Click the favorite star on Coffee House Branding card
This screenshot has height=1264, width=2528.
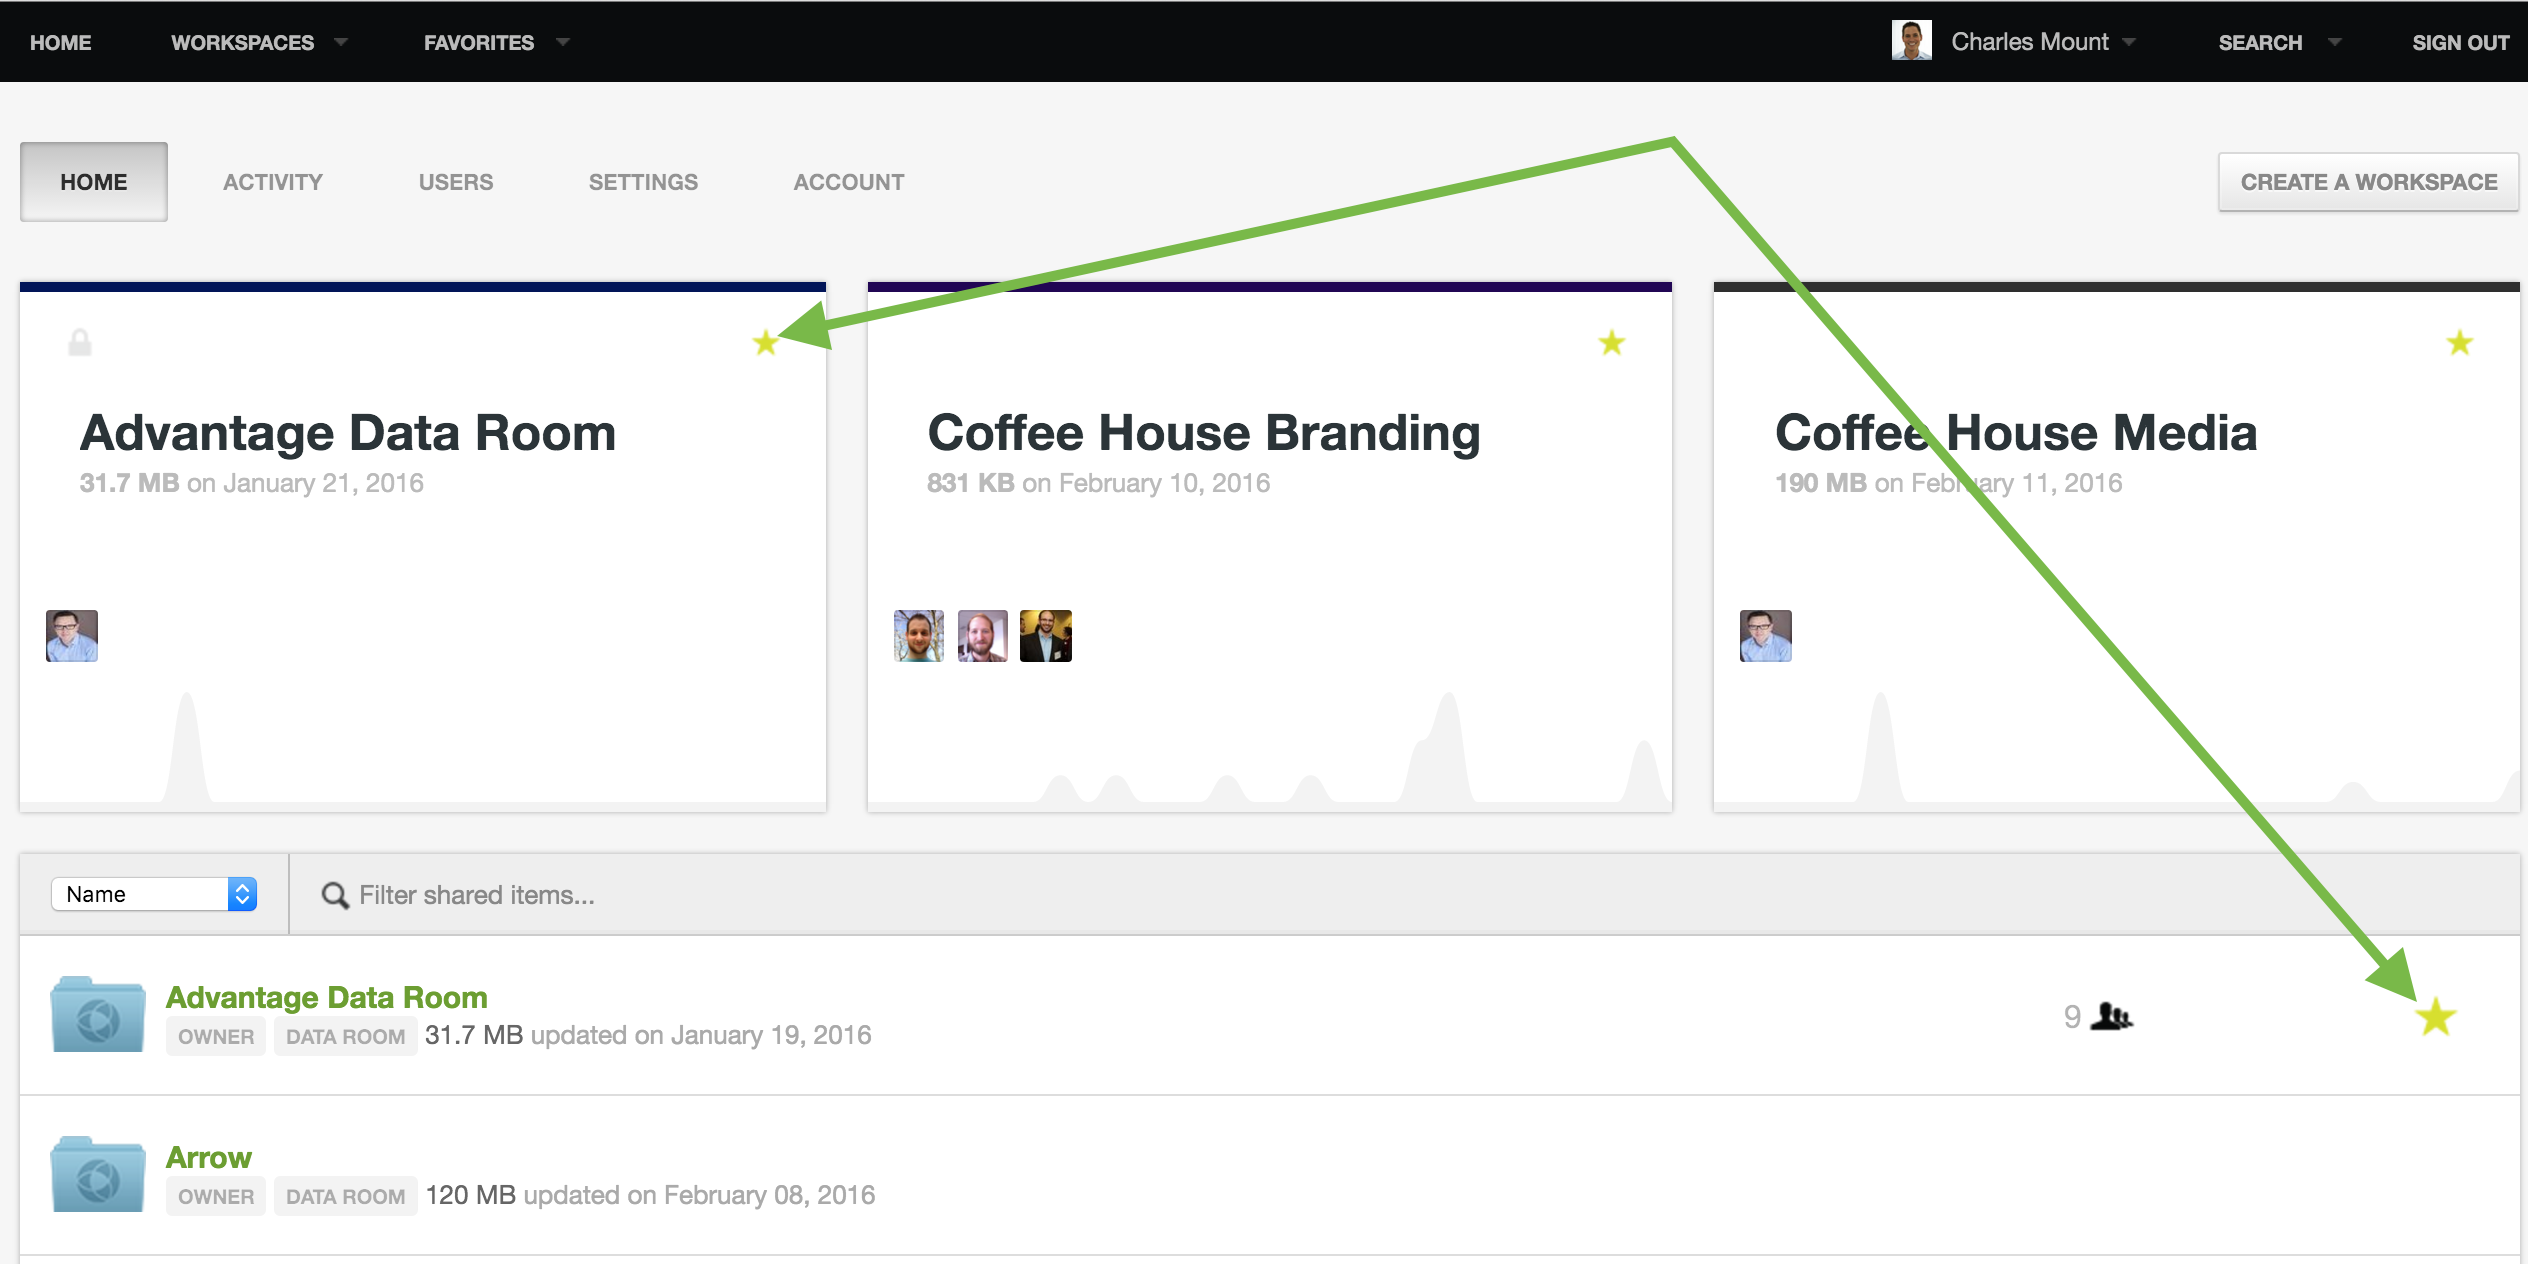(1612, 342)
